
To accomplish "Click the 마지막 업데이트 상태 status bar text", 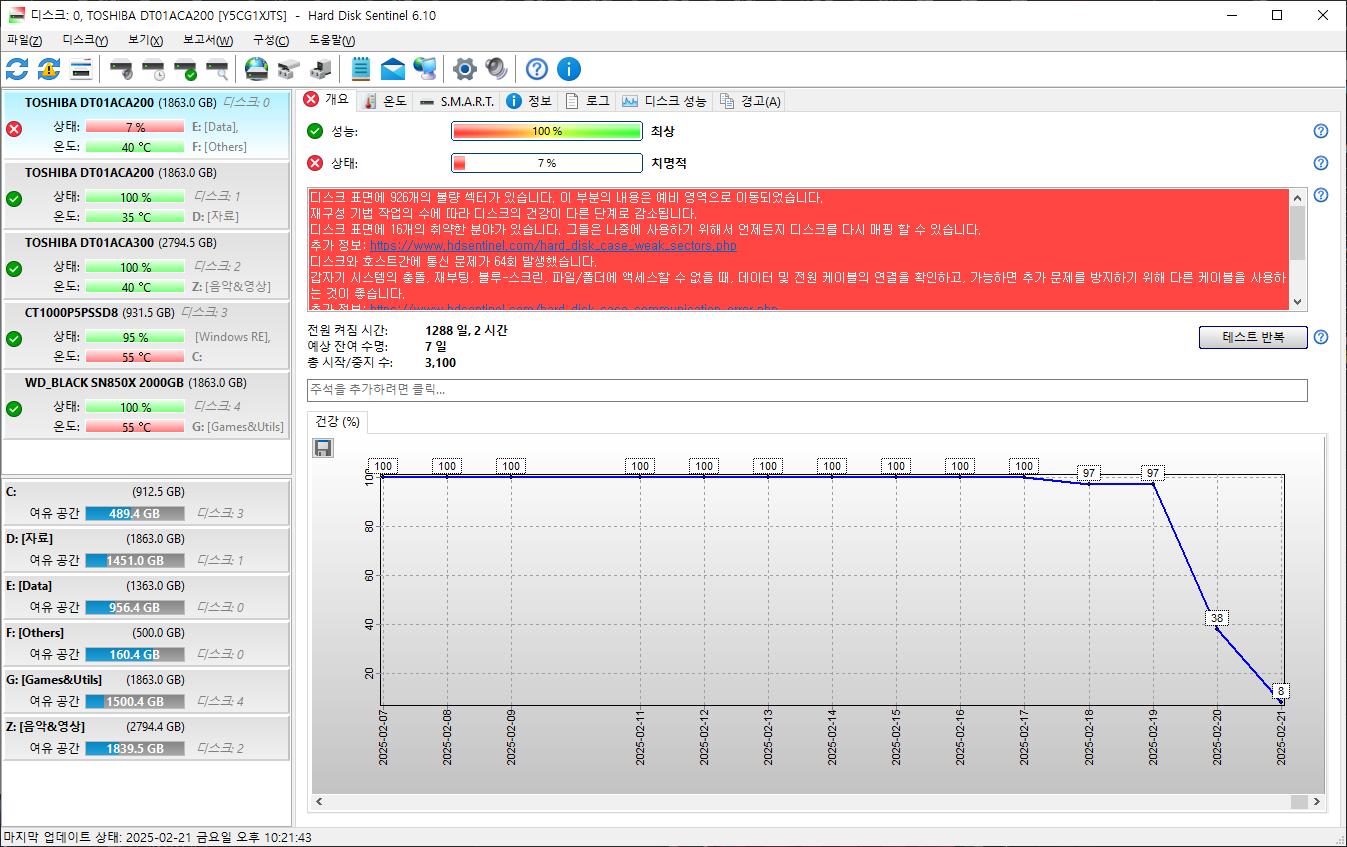I will click(158, 837).
